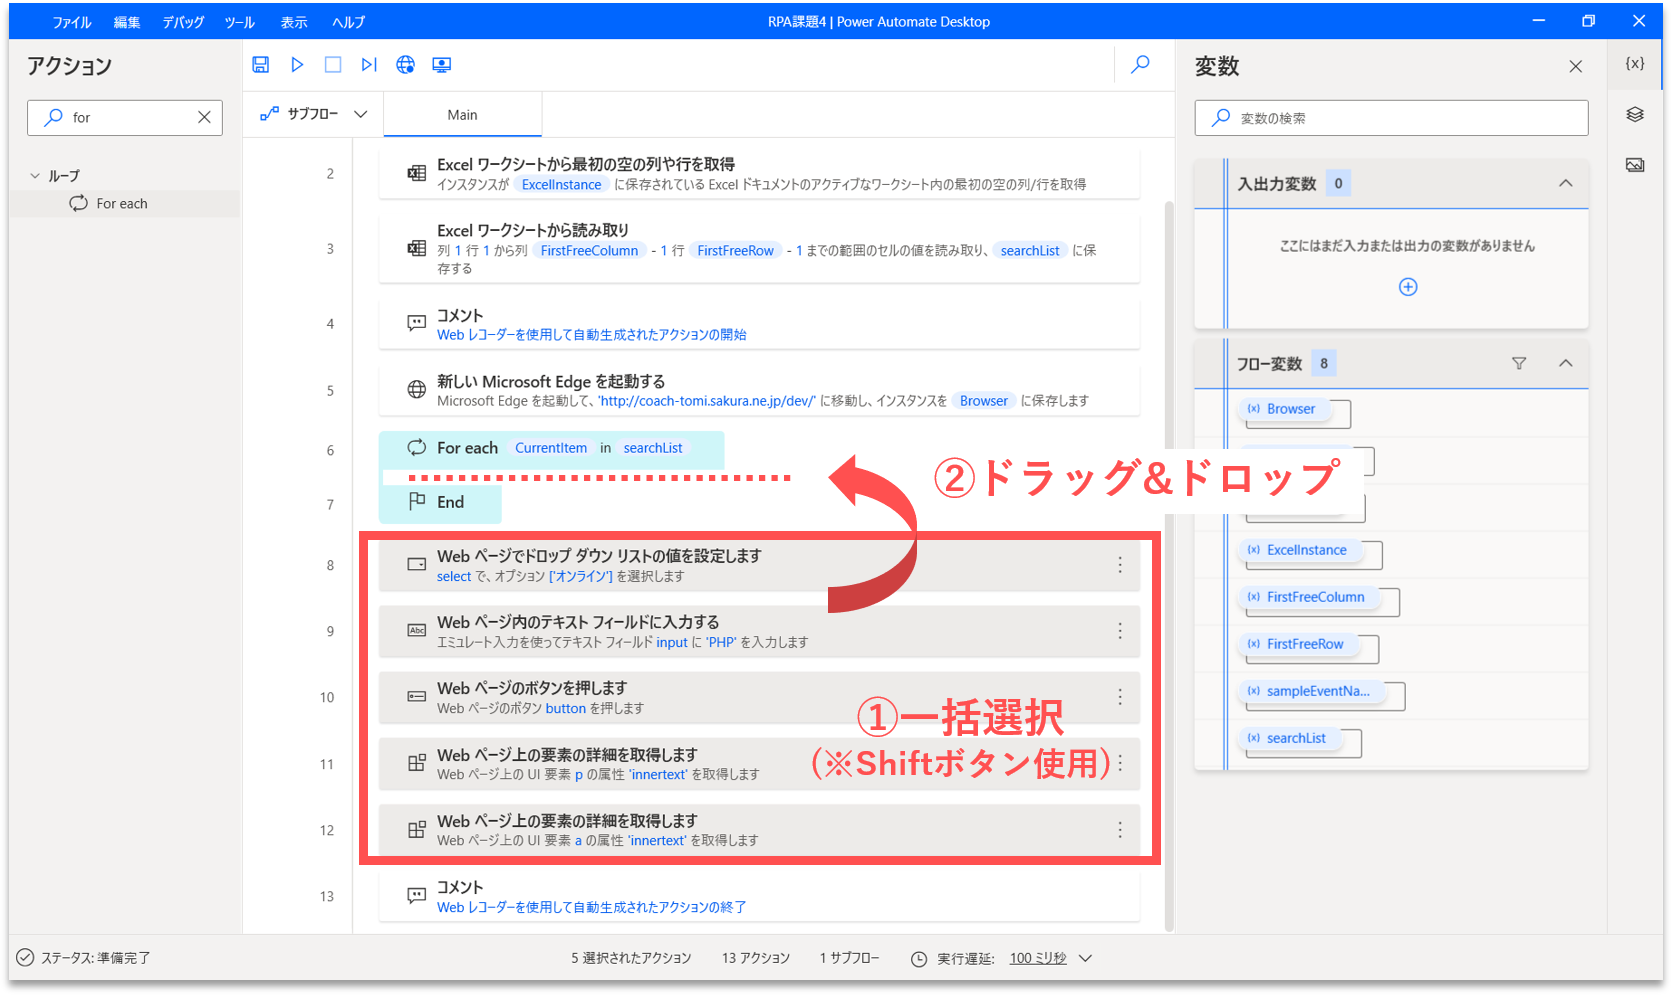
Task: Collapse the Loops group in actions
Action: (36, 176)
